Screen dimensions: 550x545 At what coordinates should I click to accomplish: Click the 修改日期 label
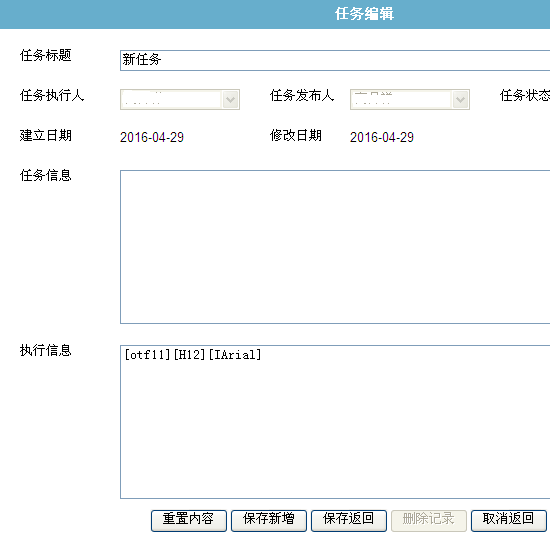coord(296,135)
